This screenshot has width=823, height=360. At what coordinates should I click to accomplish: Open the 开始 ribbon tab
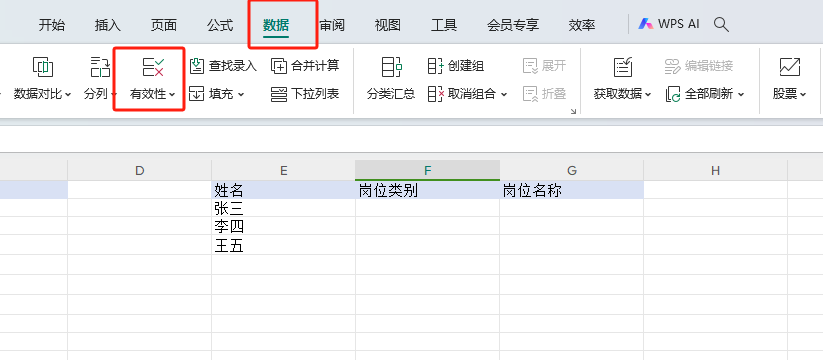51,25
